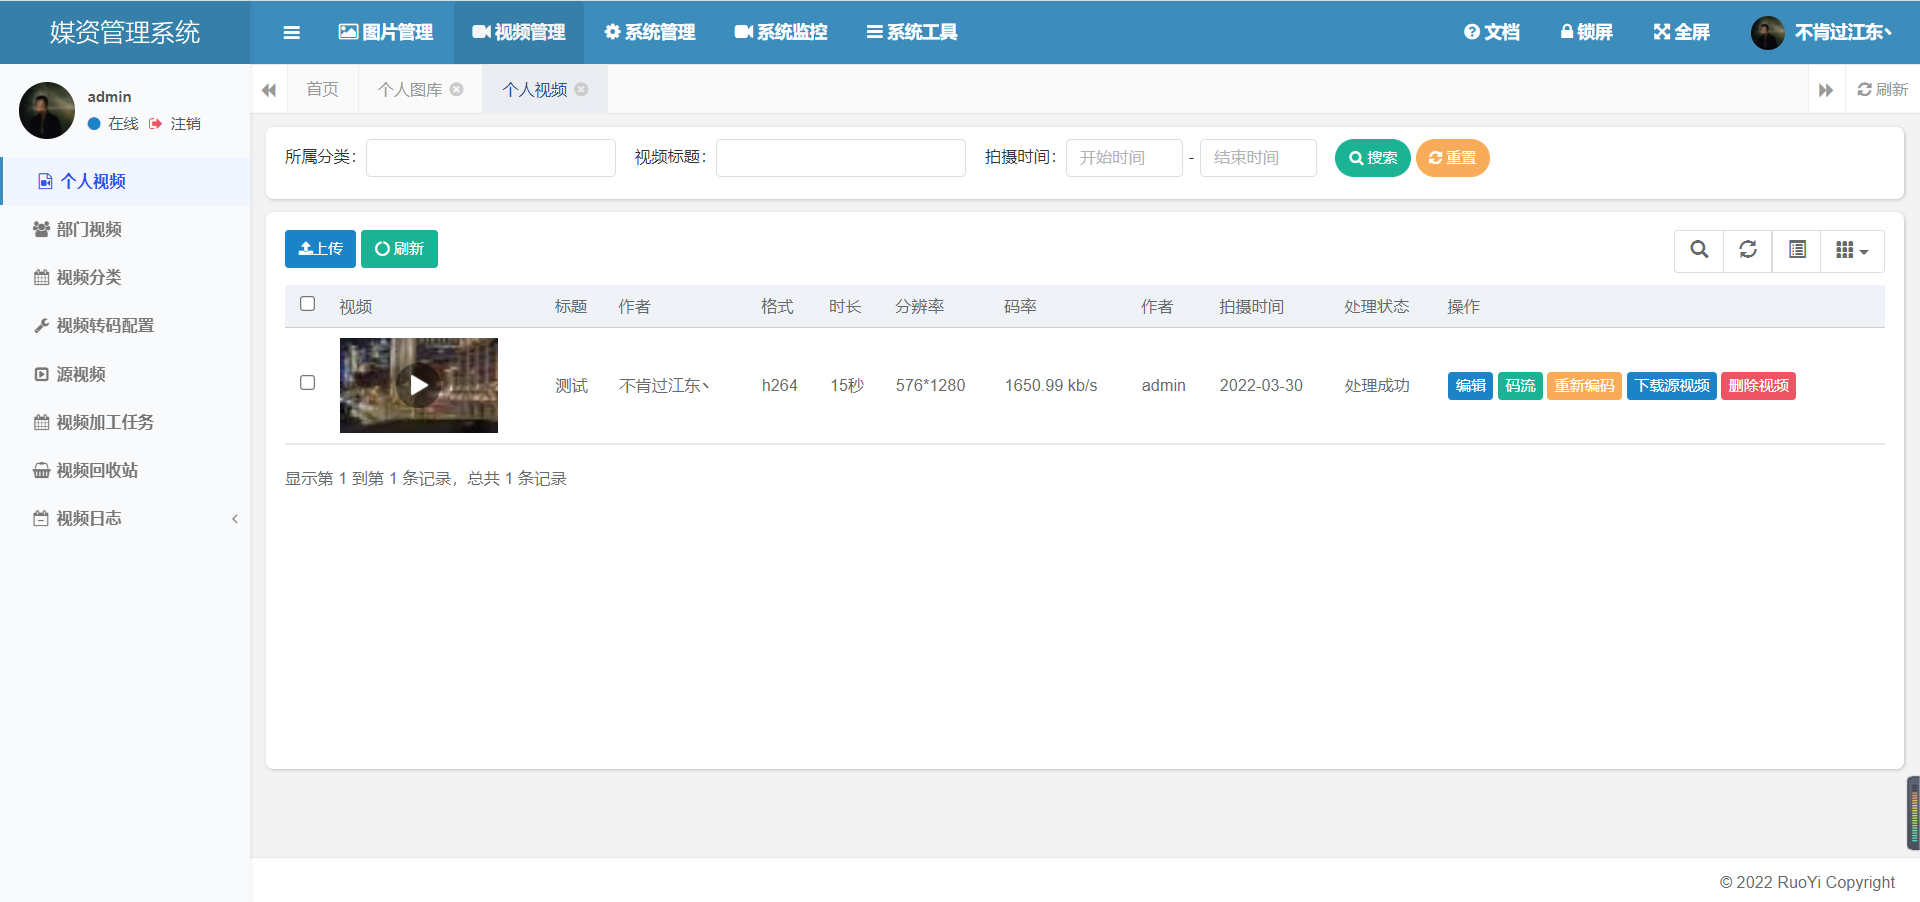The image size is (1920, 902).
Task: Click 注销 to log out
Action: 175,124
